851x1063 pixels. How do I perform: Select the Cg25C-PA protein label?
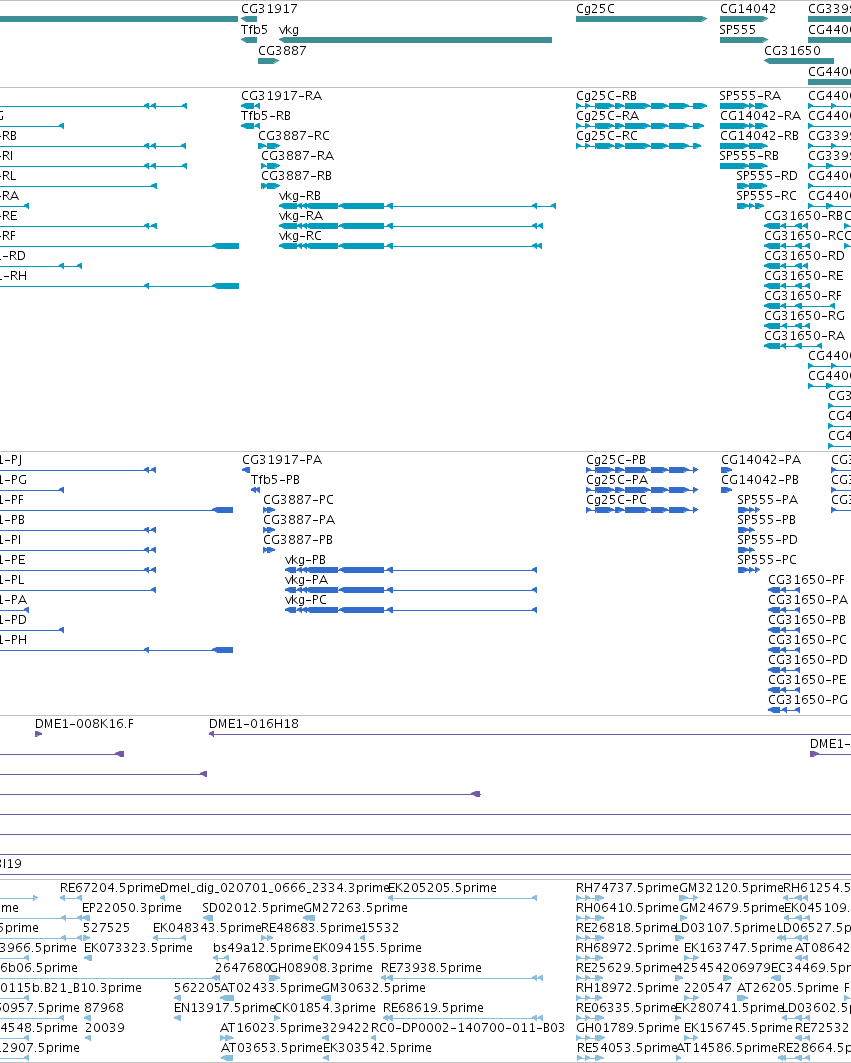[x=617, y=480]
